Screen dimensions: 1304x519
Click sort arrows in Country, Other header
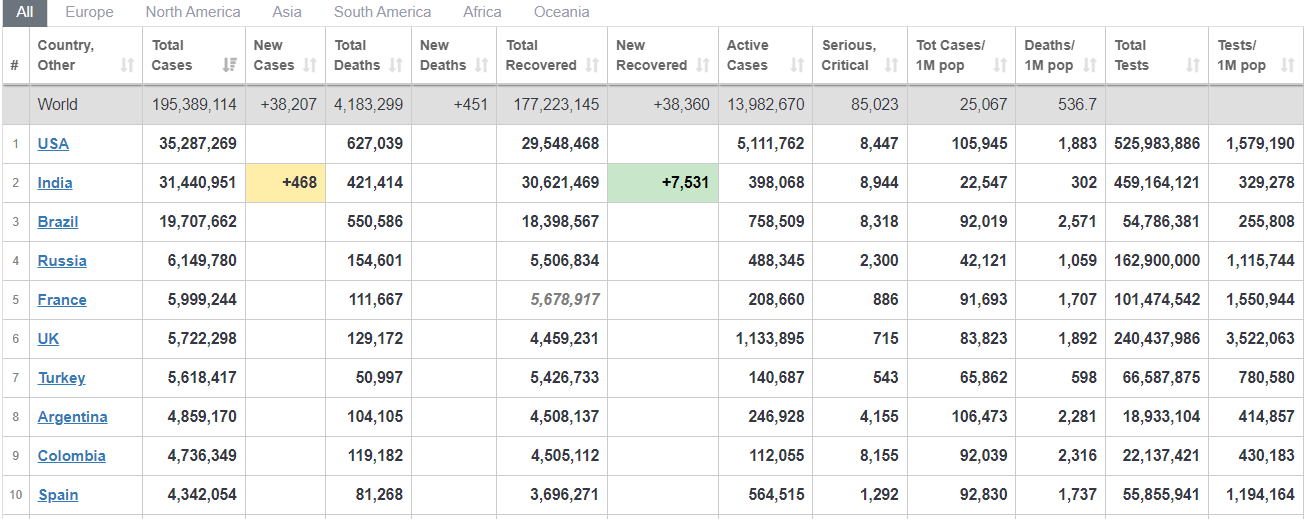(x=127, y=65)
